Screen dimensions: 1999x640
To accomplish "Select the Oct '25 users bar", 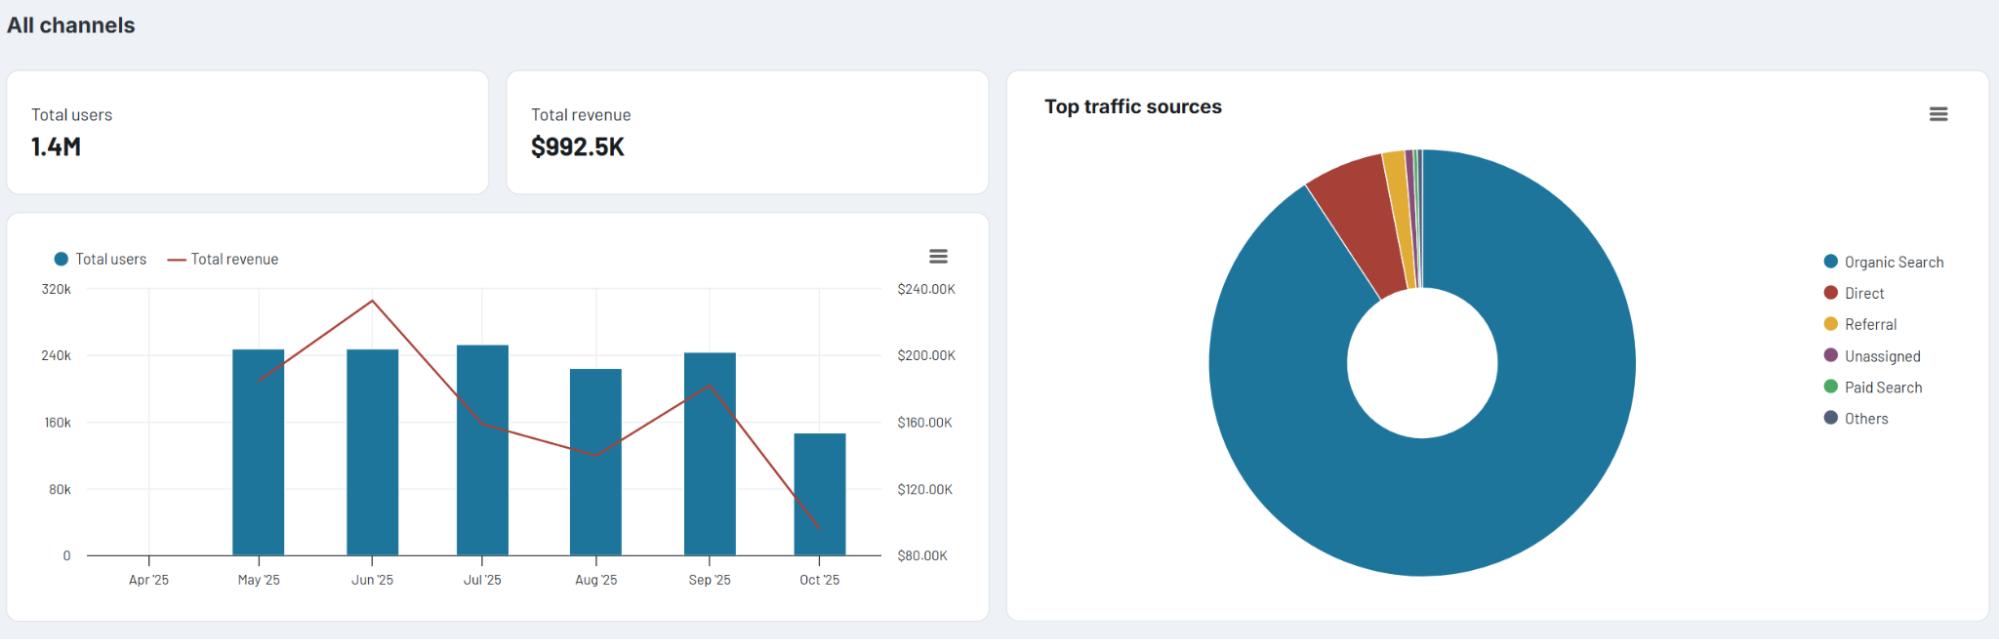I will pos(820,494).
